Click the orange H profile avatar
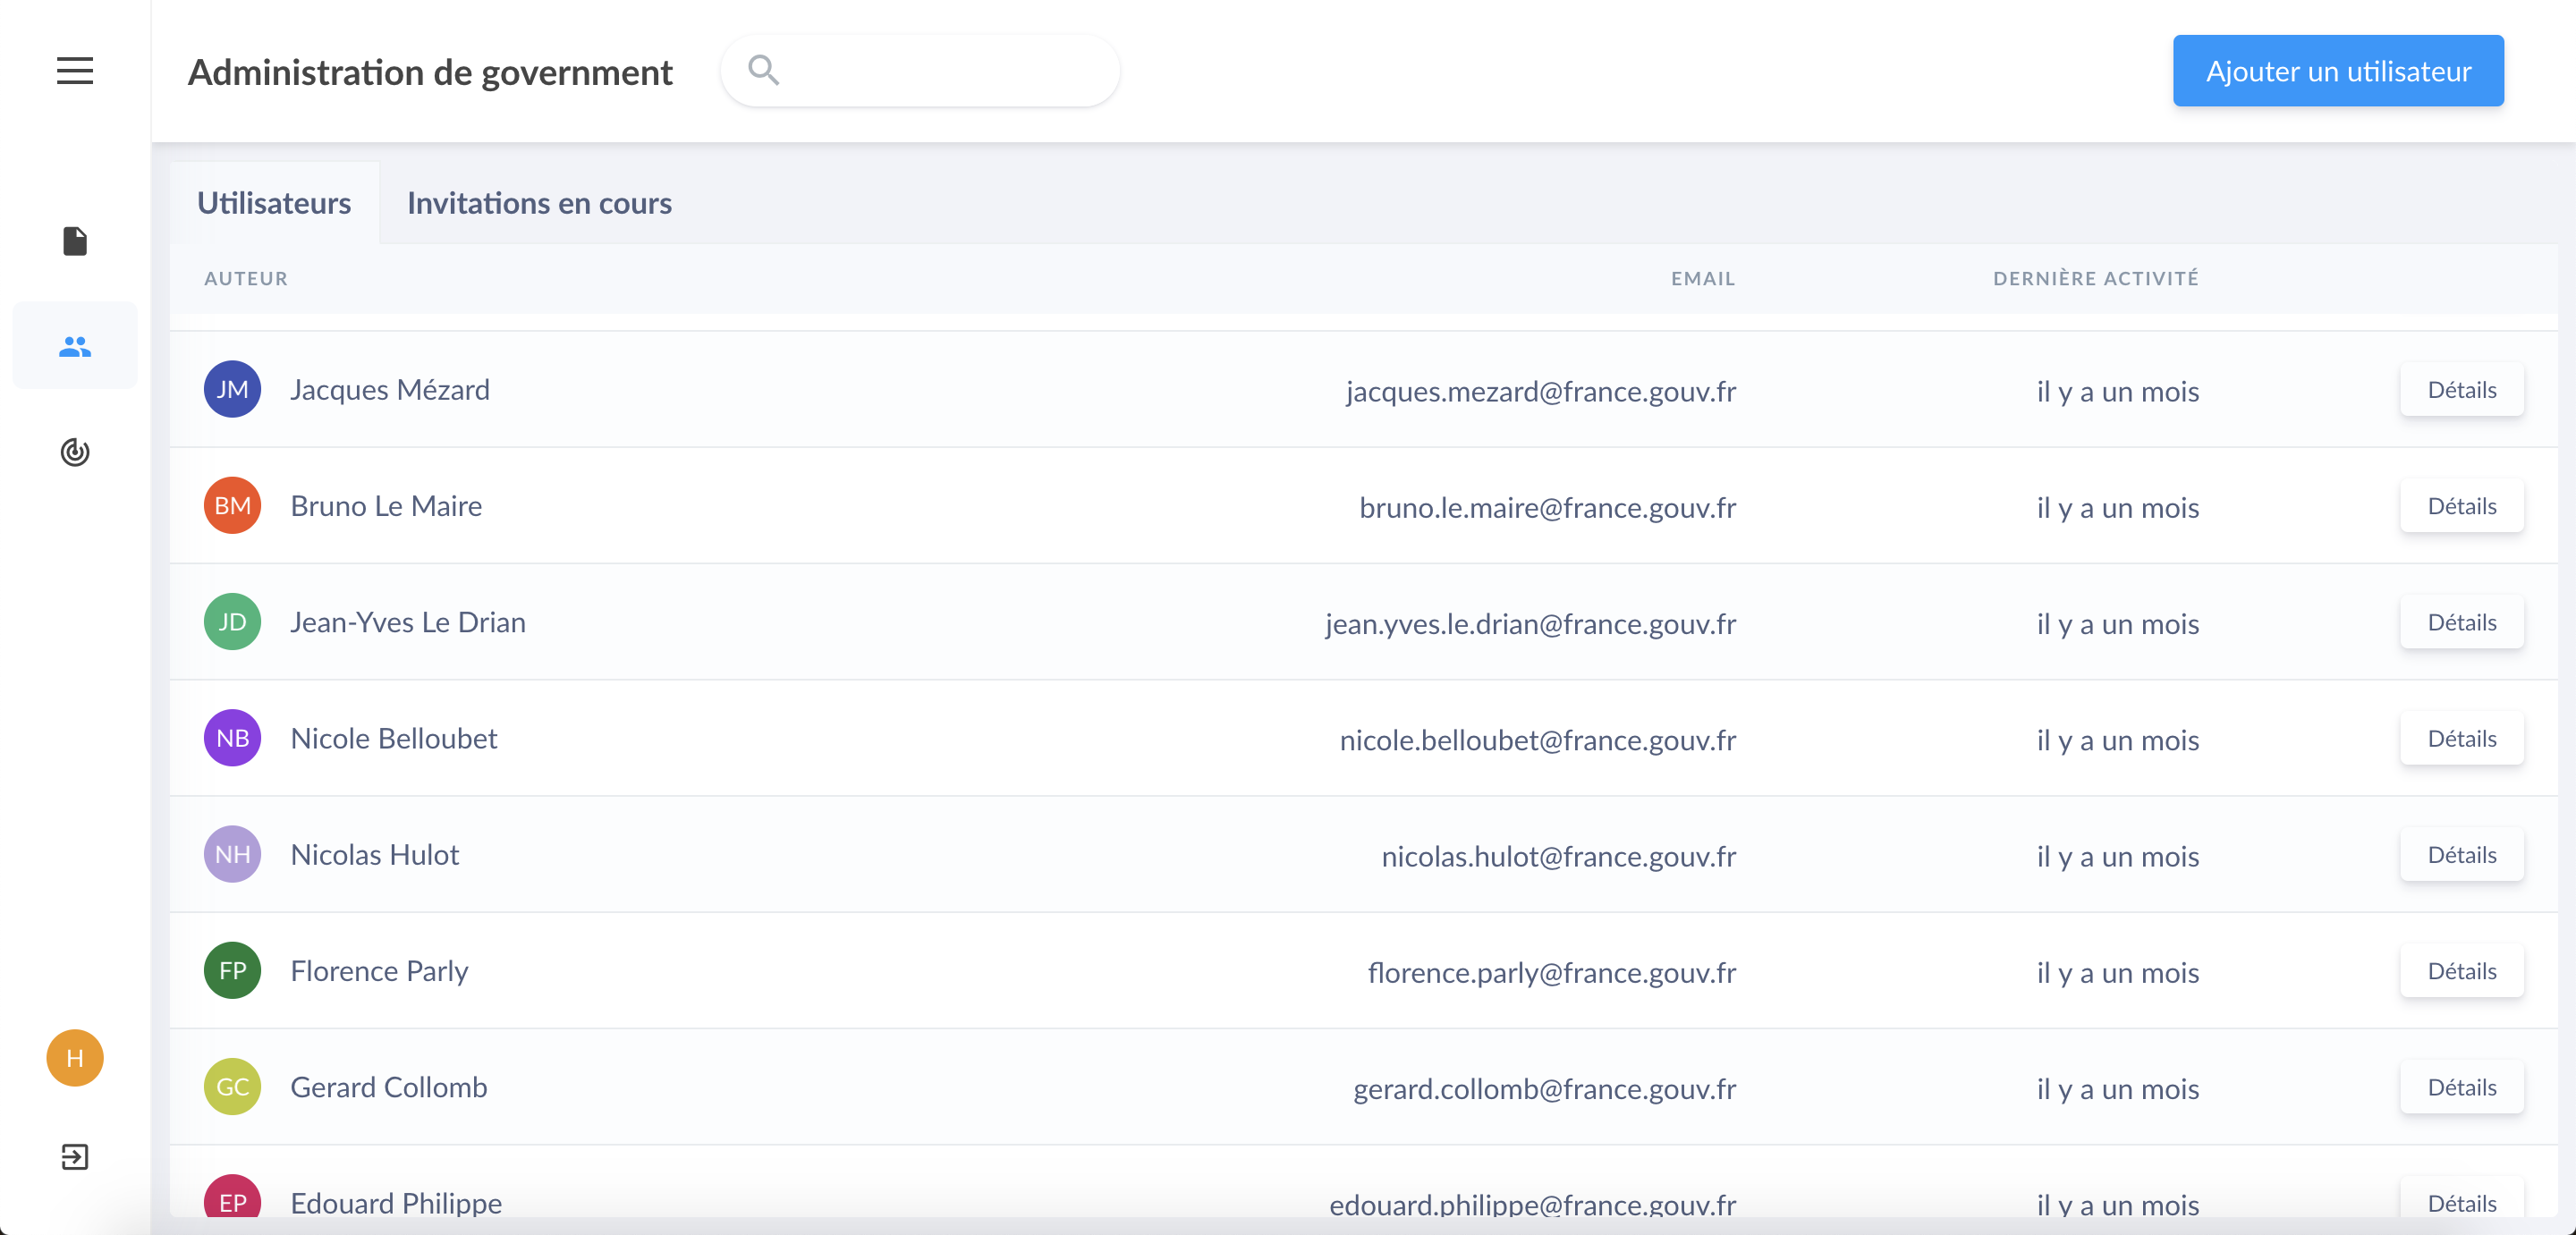 point(75,1057)
